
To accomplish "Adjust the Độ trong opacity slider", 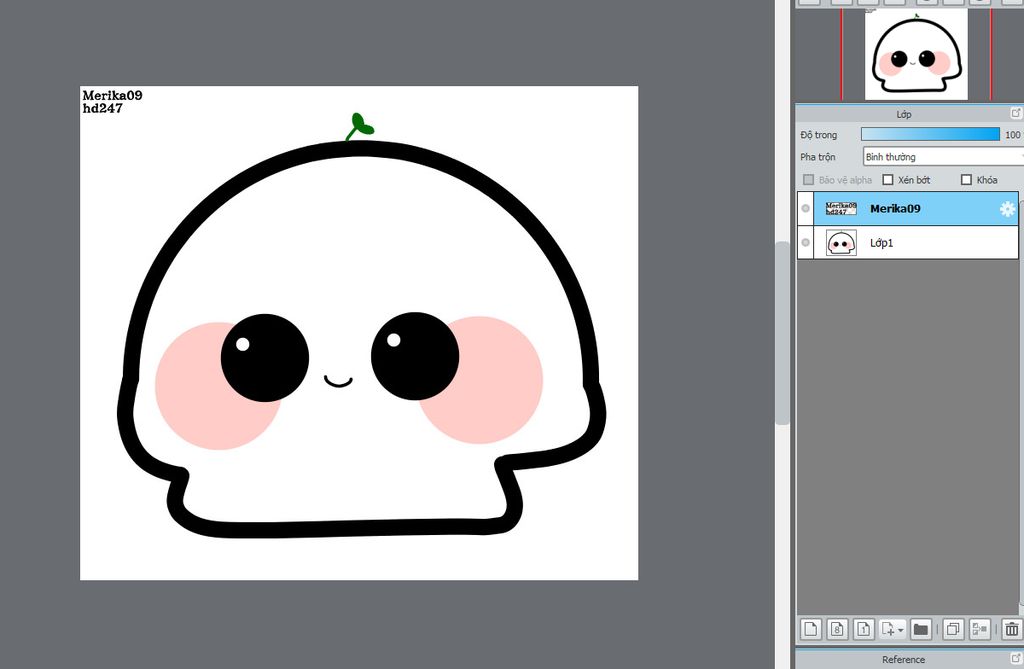I will 930,135.
